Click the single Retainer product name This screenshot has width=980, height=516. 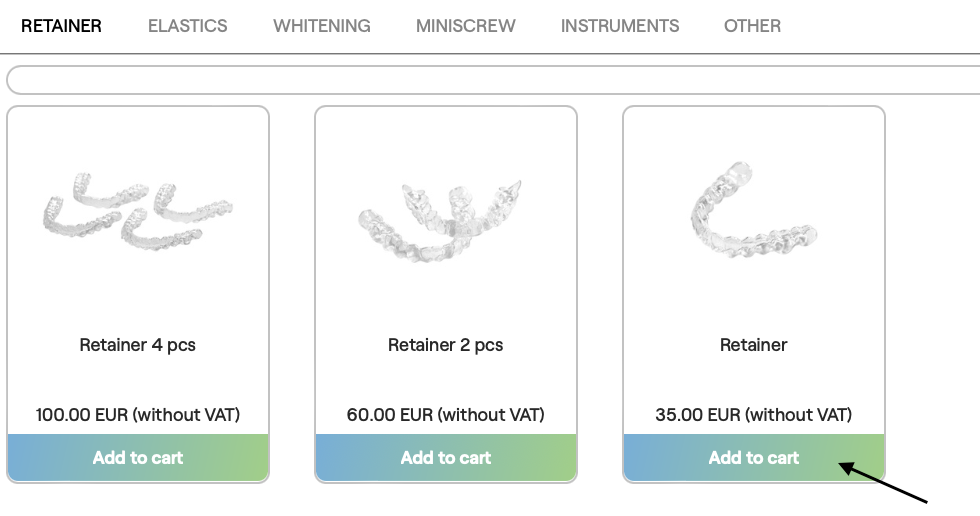(754, 345)
